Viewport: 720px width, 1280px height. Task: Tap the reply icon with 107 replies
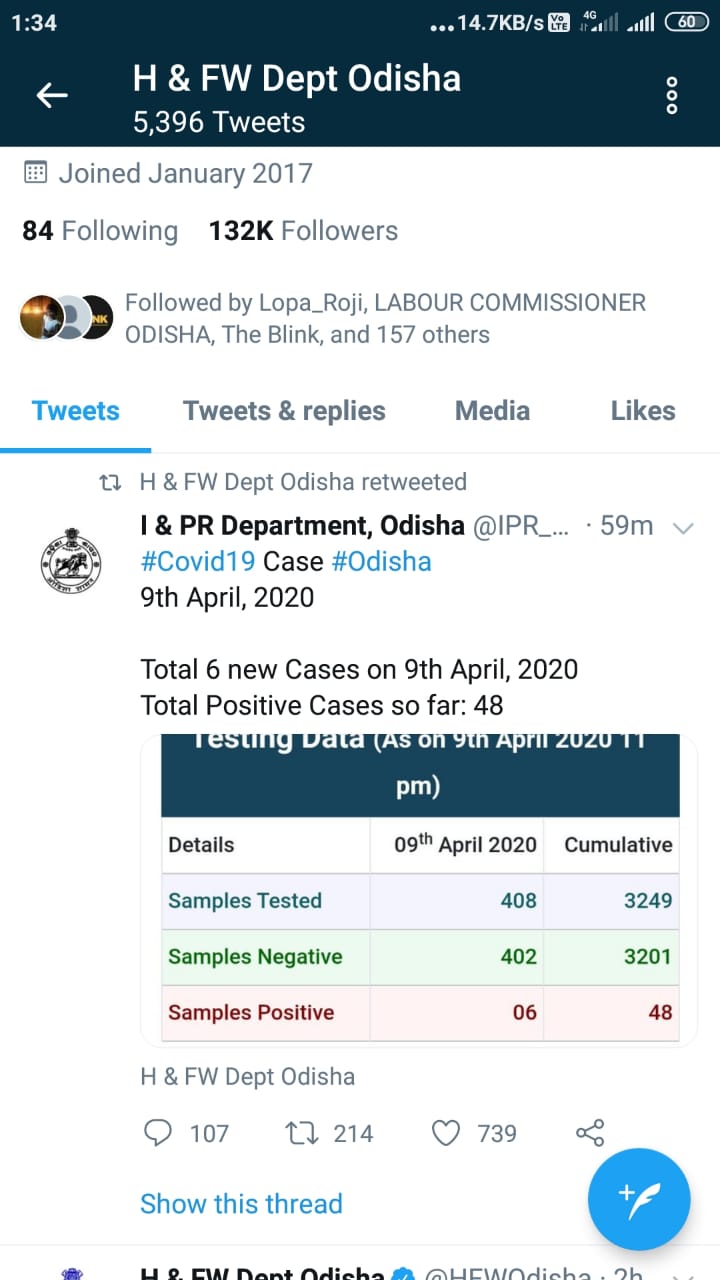tap(159, 1133)
